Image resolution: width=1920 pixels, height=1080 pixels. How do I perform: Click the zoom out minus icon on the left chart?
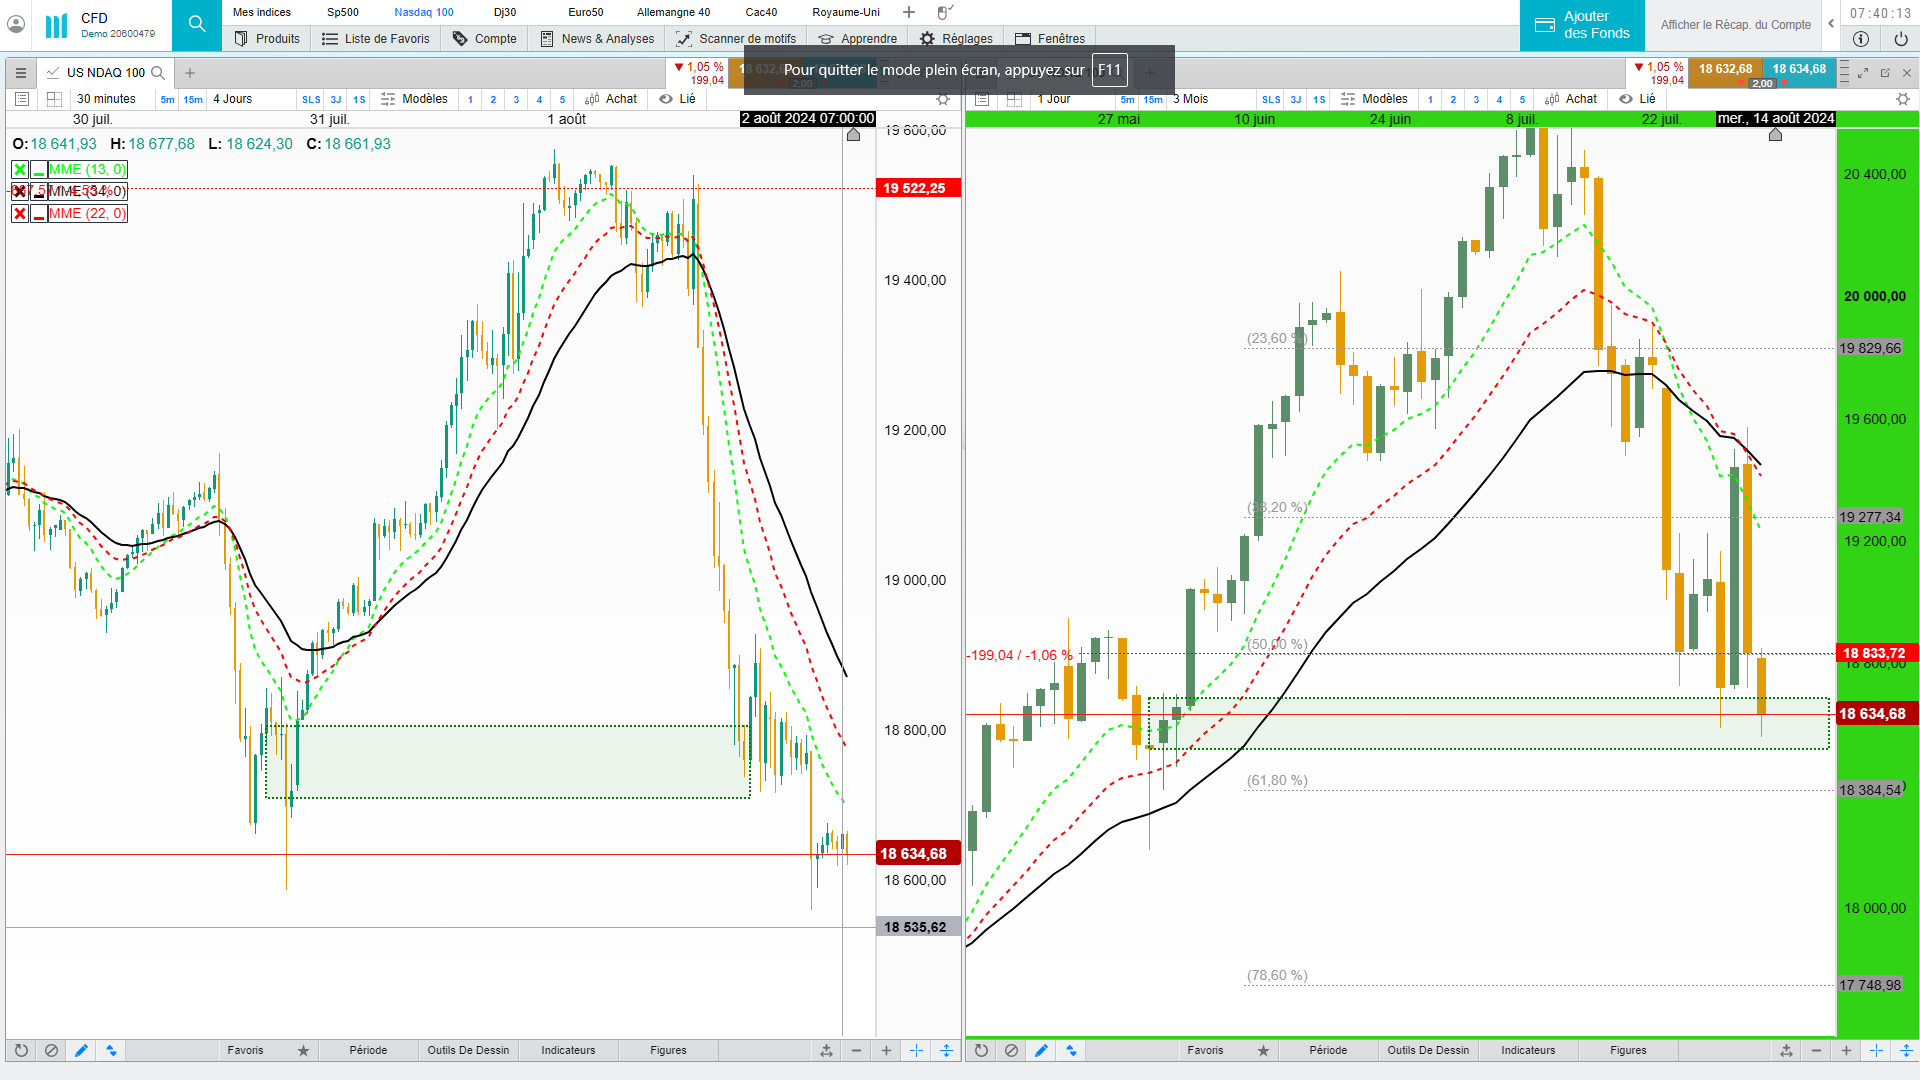click(856, 1050)
